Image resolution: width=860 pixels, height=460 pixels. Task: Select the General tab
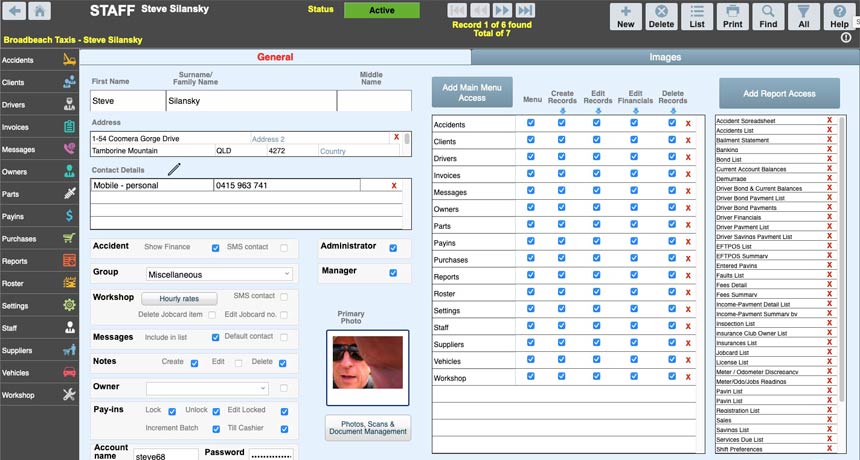click(x=275, y=58)
